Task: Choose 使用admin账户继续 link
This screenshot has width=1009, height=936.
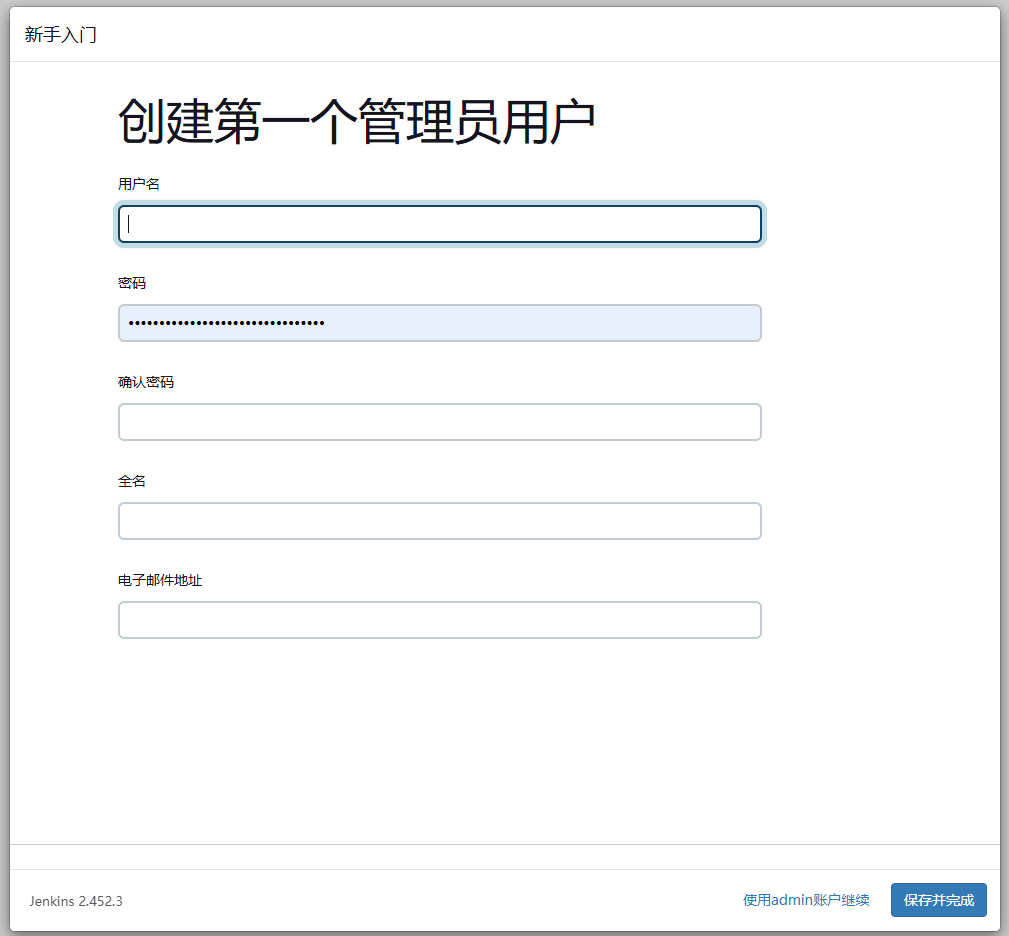Action: [x=806, y=900]
